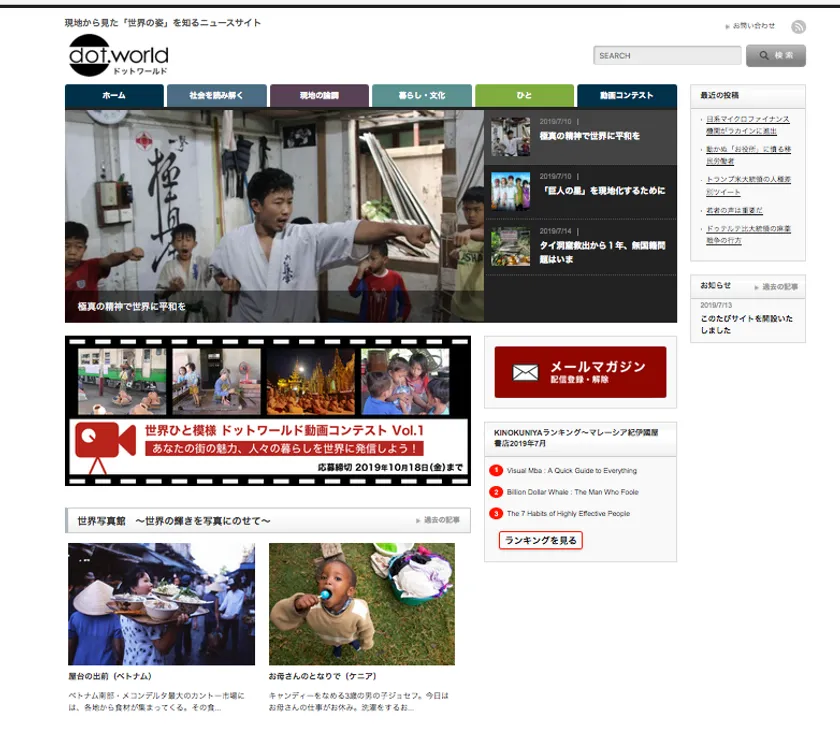Image resolution: width=840 pixels, height=740 pixels.
Task: Open the タイ洞窟救出から1年 article
Action: tap(602, 252)
